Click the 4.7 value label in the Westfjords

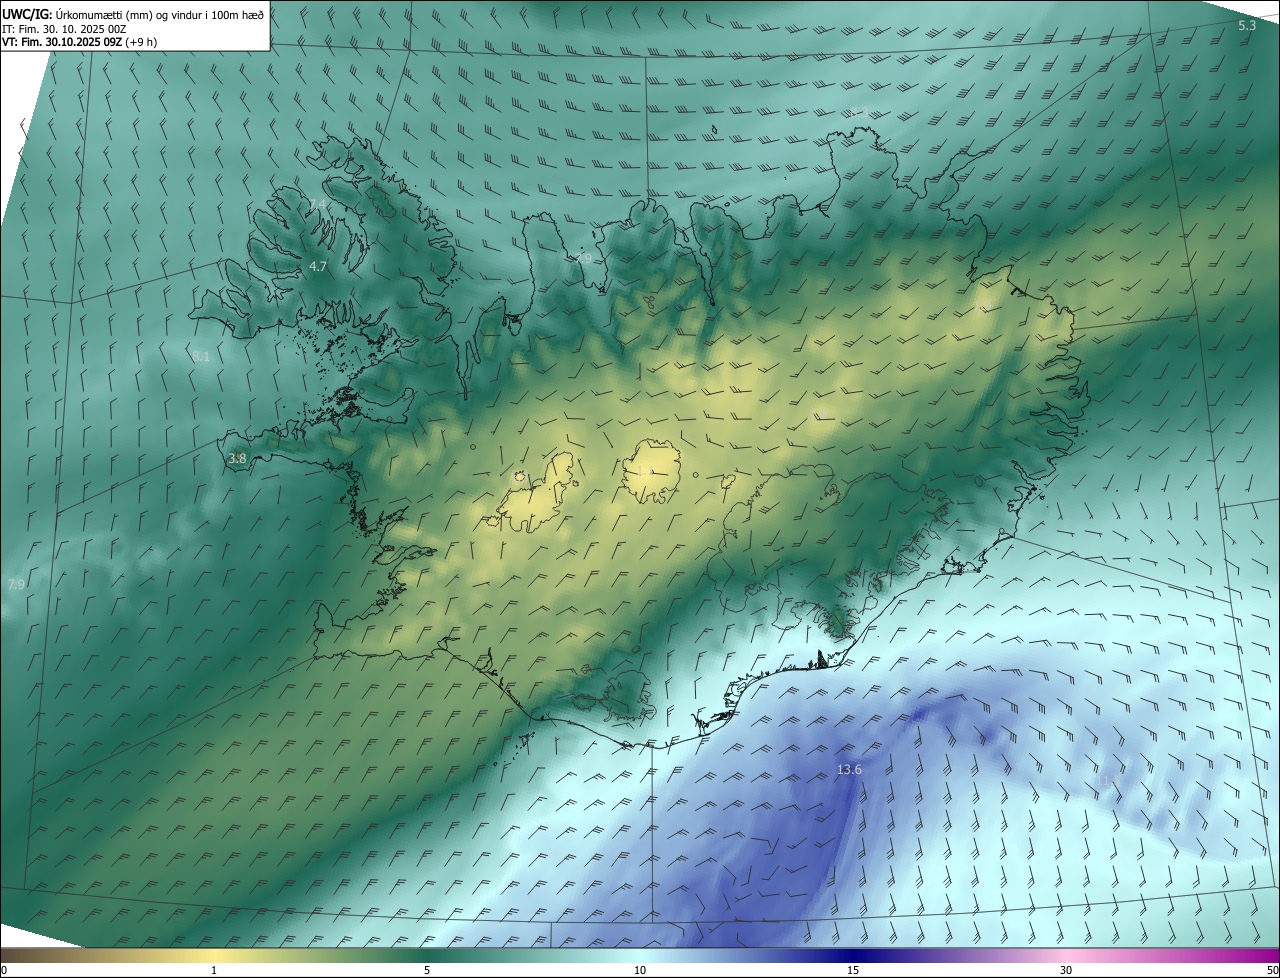(x=318, y=266)
